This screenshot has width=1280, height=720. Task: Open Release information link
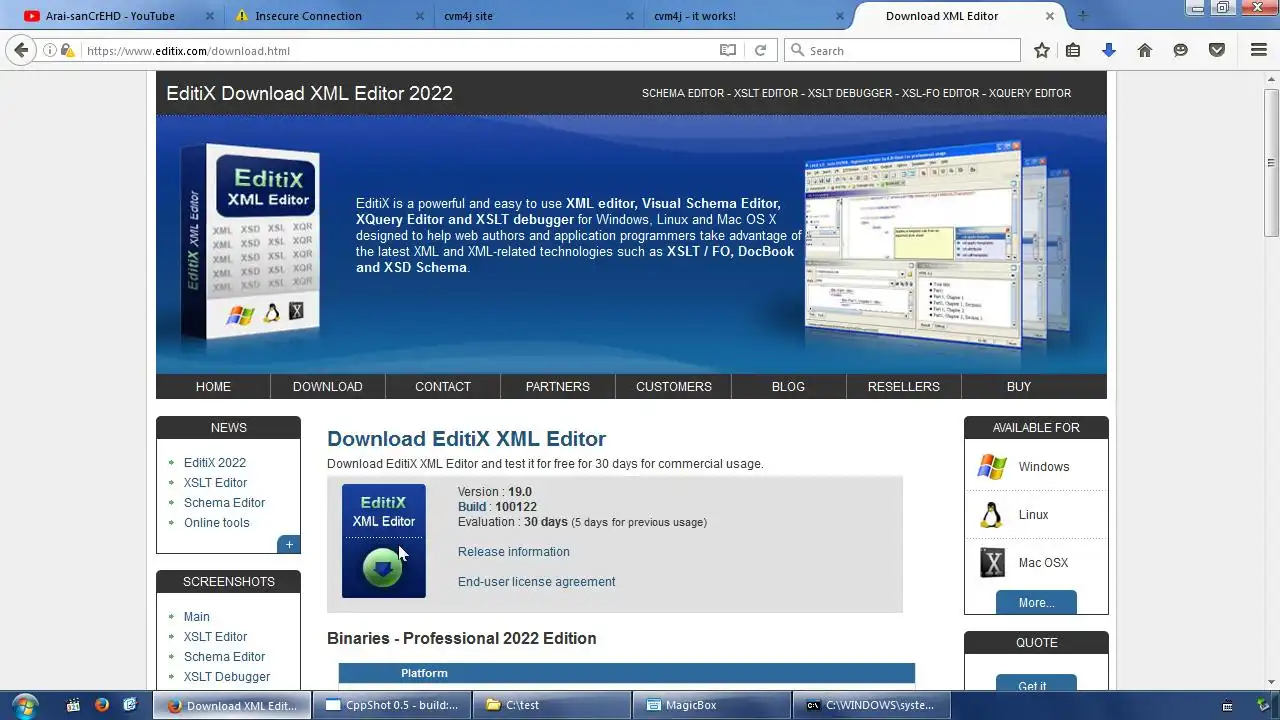[x=514, y=552]
